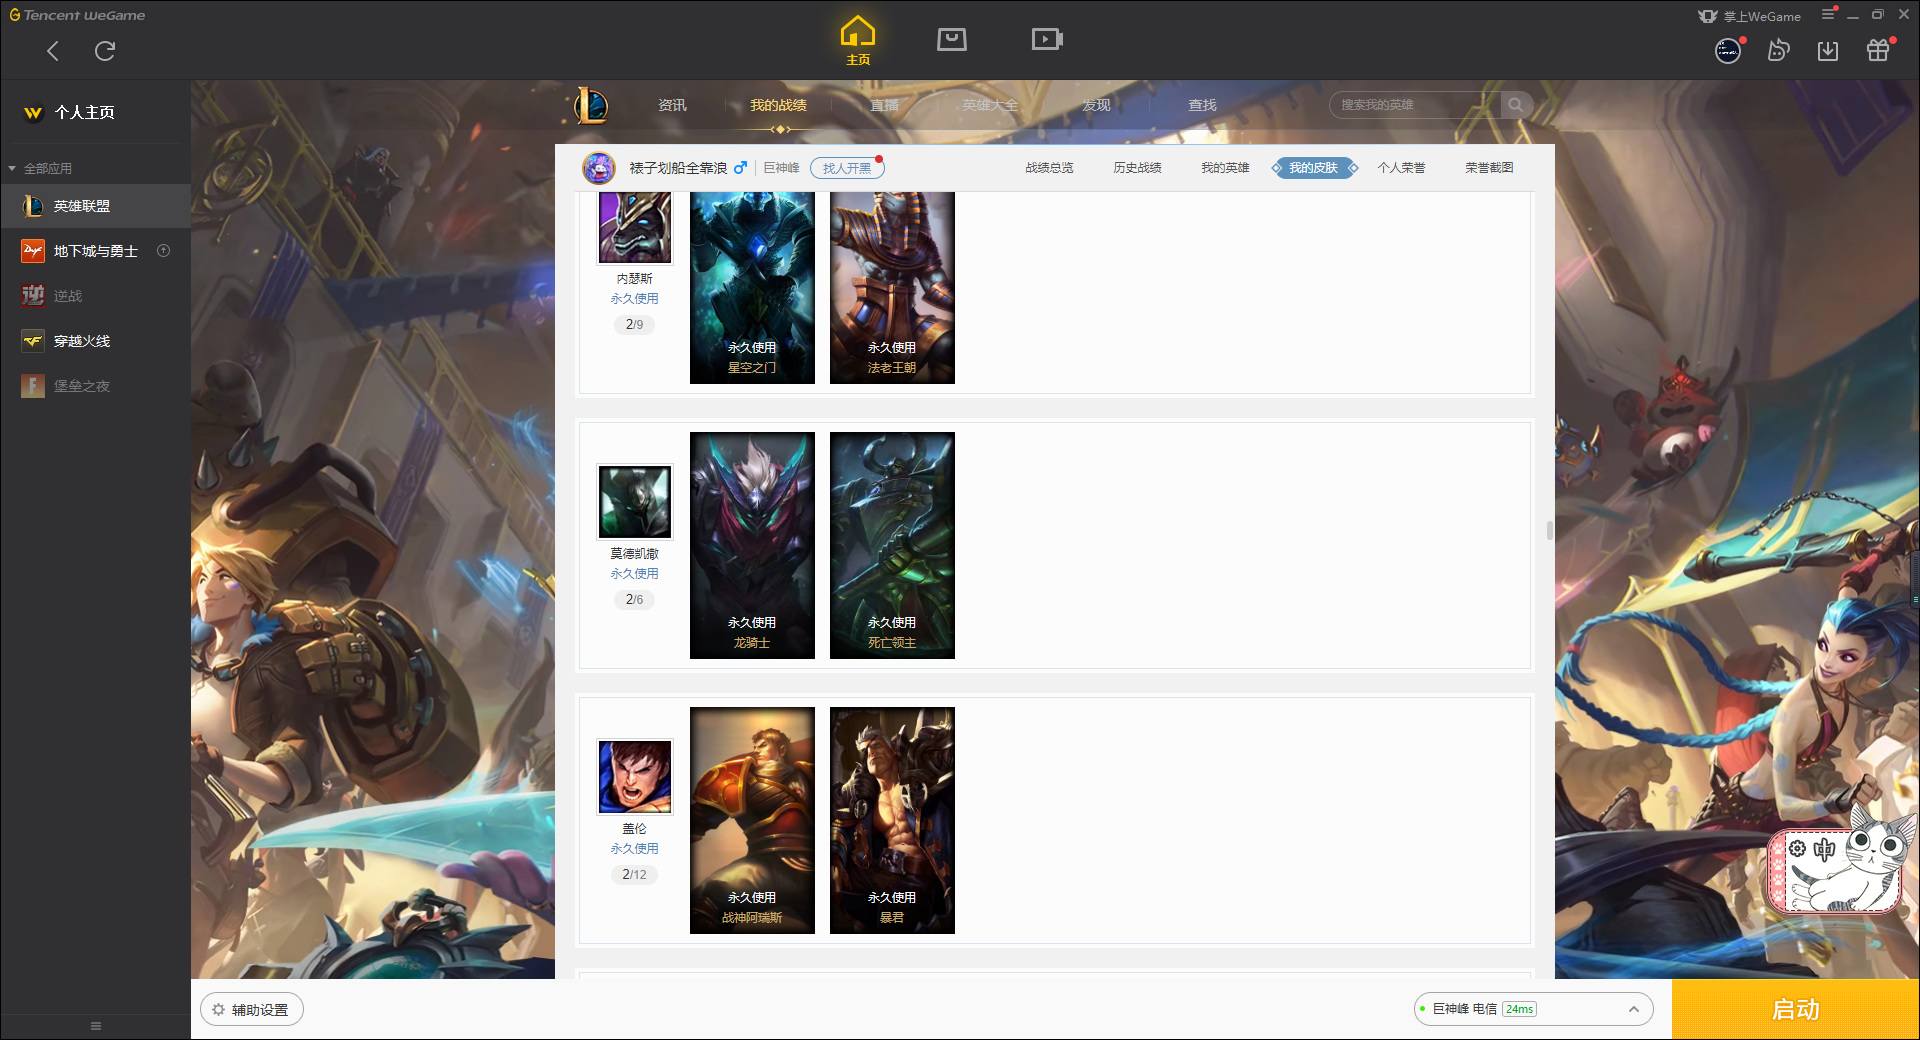Open 历史战绩 sub-tab
Image resolution: width=1920 pixels, height=1040 pixels.
1137,168
